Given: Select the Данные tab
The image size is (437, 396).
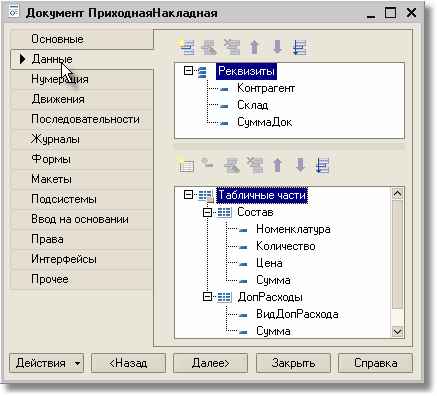Looking at the screenshot, I should point(82,59).
